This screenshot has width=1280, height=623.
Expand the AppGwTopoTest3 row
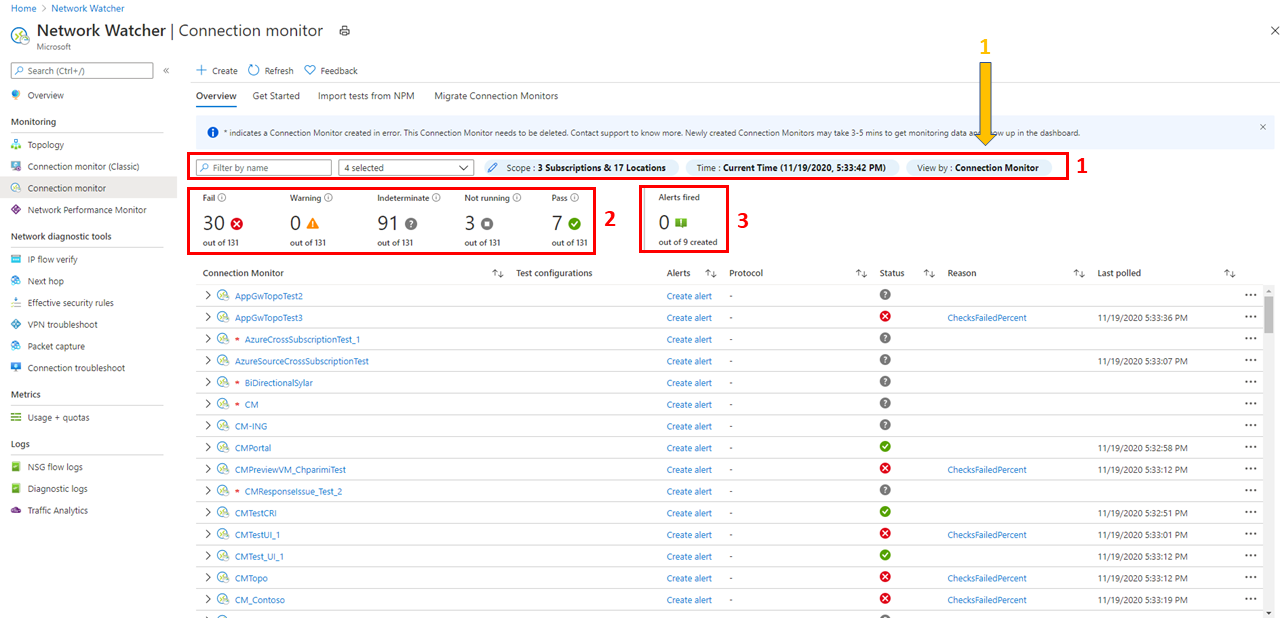click(x=208, y=317)
